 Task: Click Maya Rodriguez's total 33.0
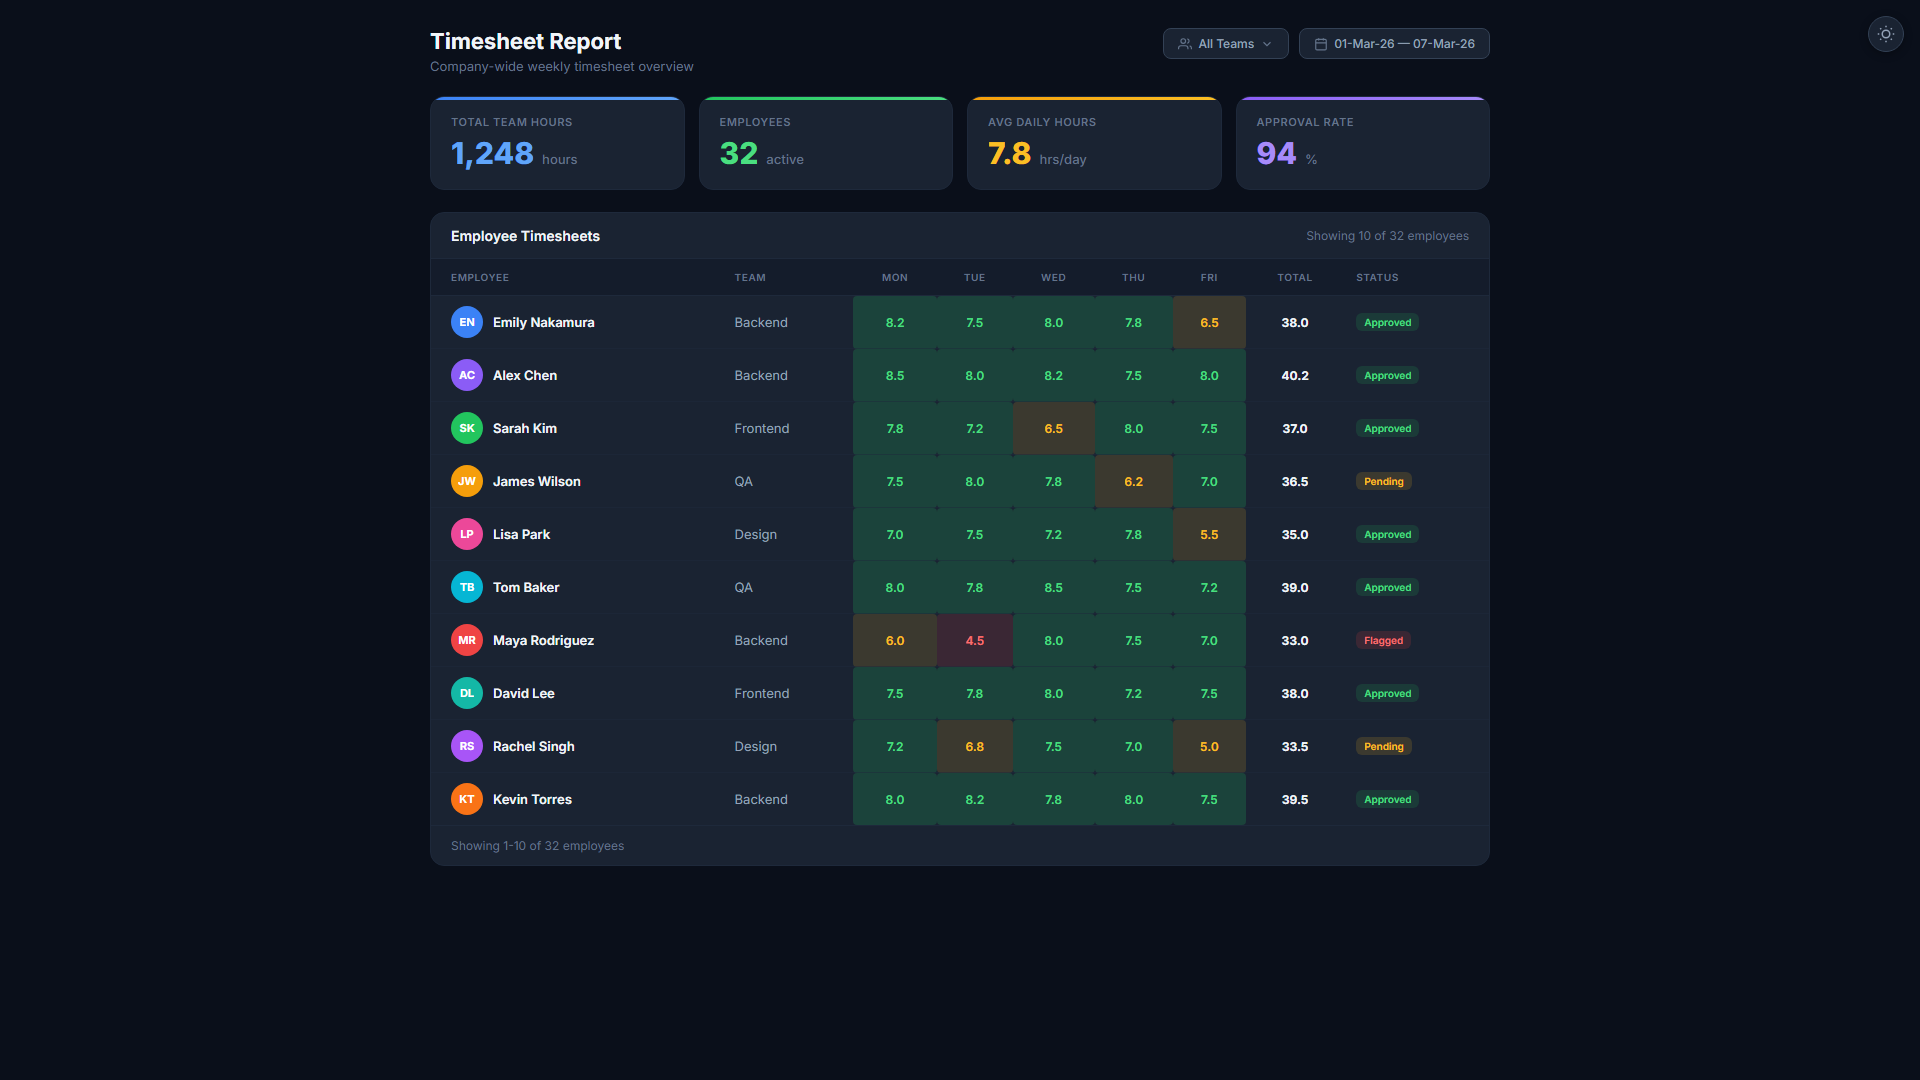click(x=1295, y=640)
